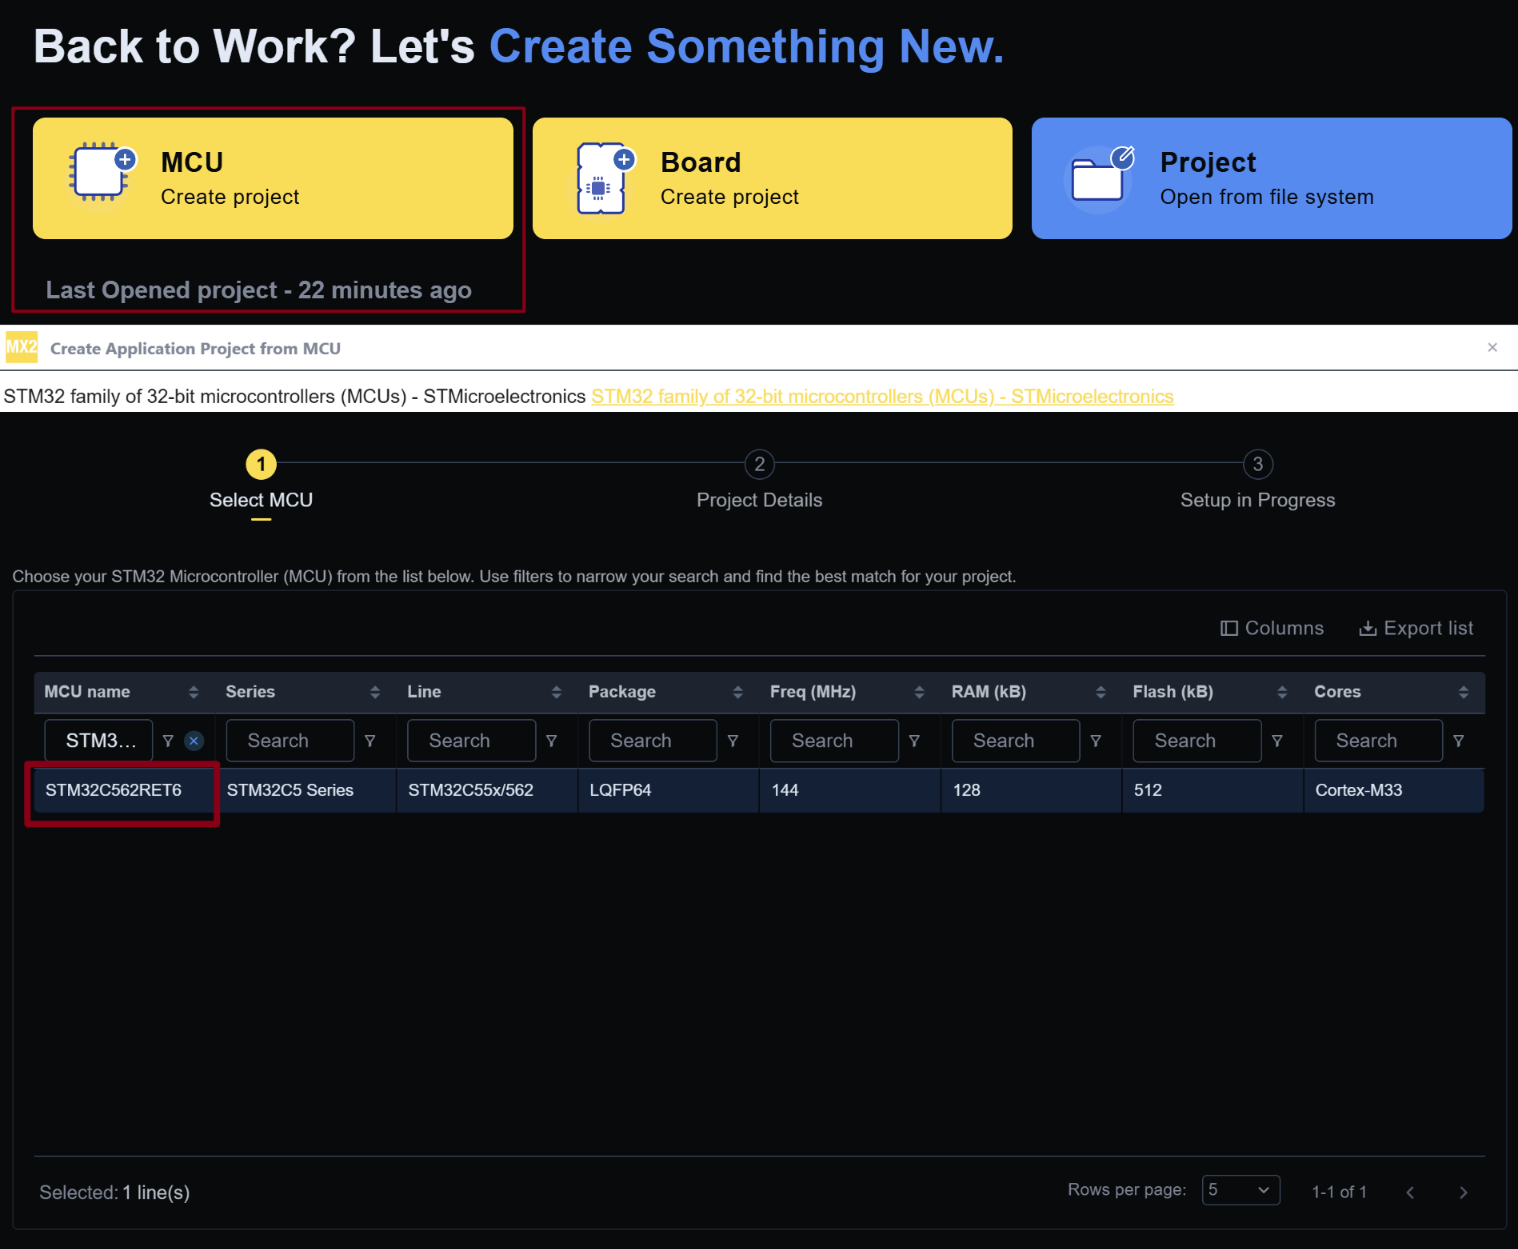1518x1249 pixels.
Task: Click Export list button
Action: coord(1416,628)
